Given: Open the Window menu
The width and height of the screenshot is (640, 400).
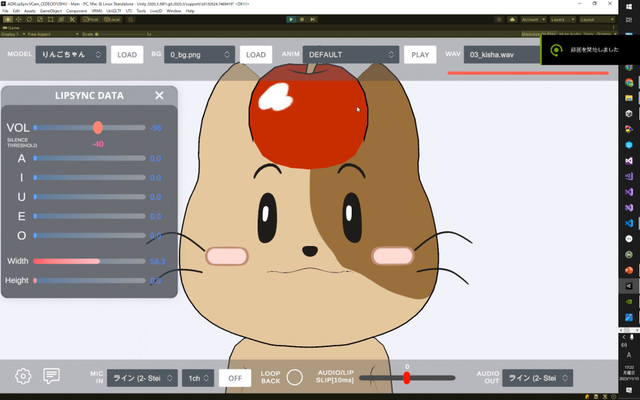Looking at the screenshot, I should pos(174,11).
